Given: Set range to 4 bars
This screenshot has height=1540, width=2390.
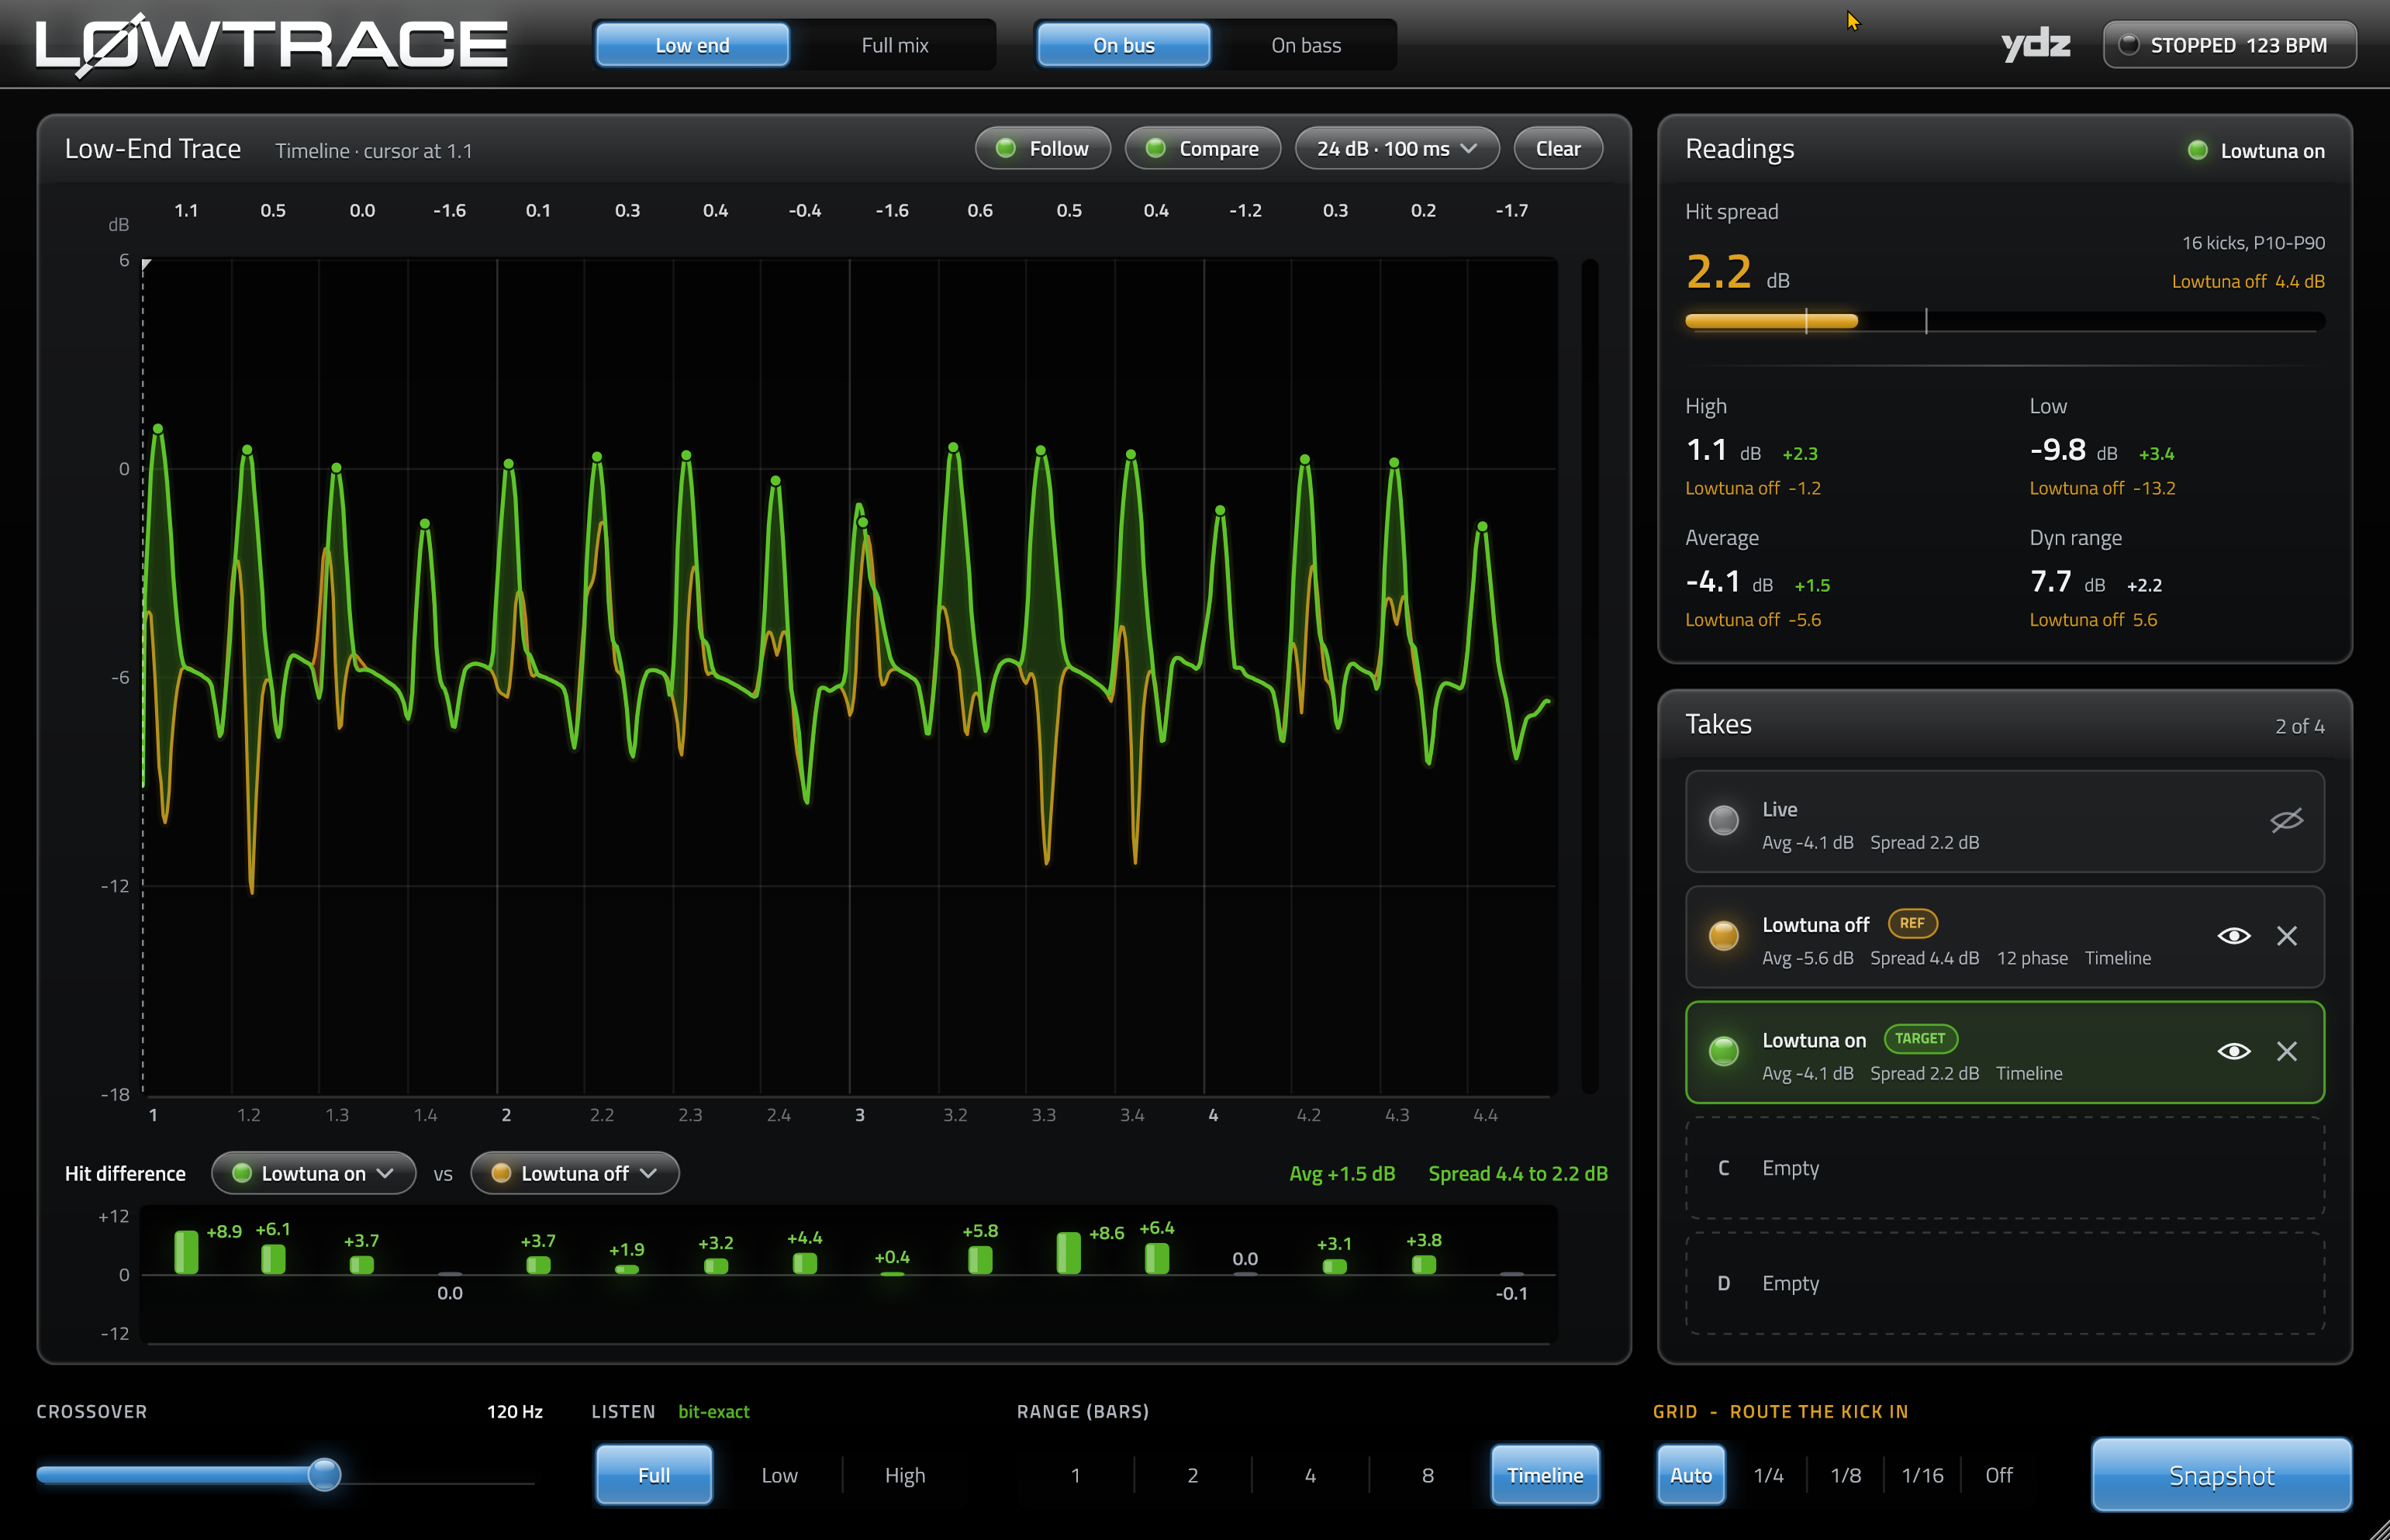Looking at the screenshot, I should tap(1310, 1475).
